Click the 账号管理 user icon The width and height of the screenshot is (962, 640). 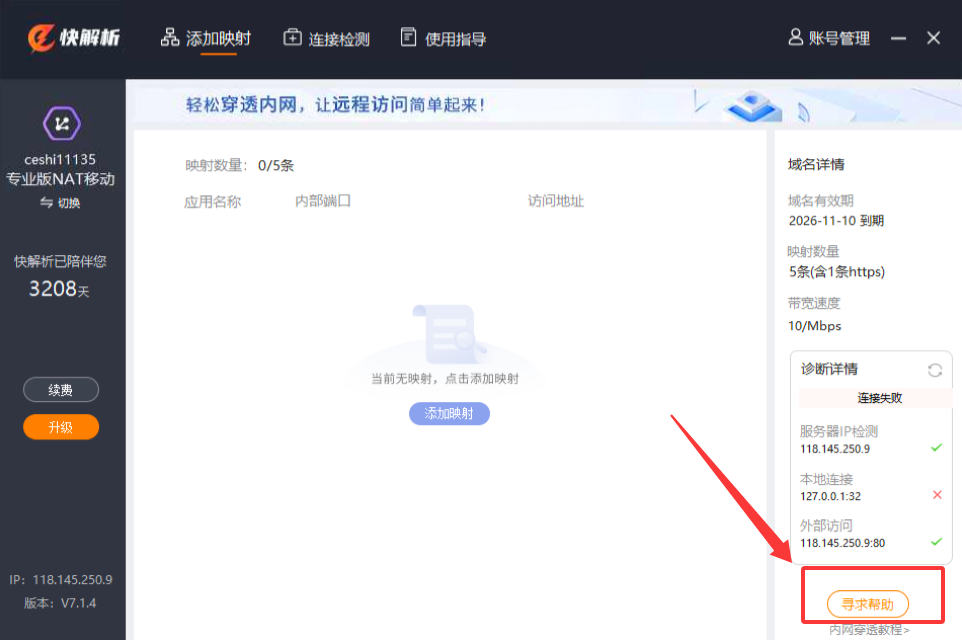pyautogui.click(x=795, y=37)
